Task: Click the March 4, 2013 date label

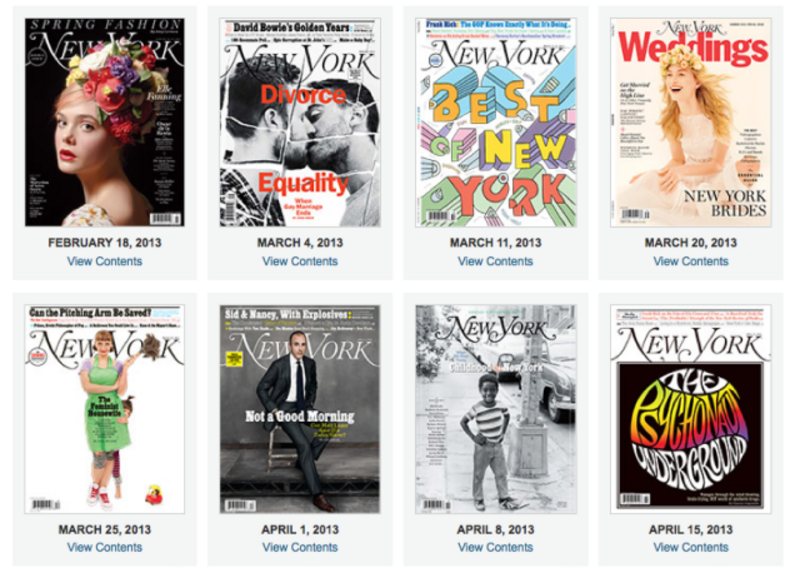Action: (x=300, y=242)
